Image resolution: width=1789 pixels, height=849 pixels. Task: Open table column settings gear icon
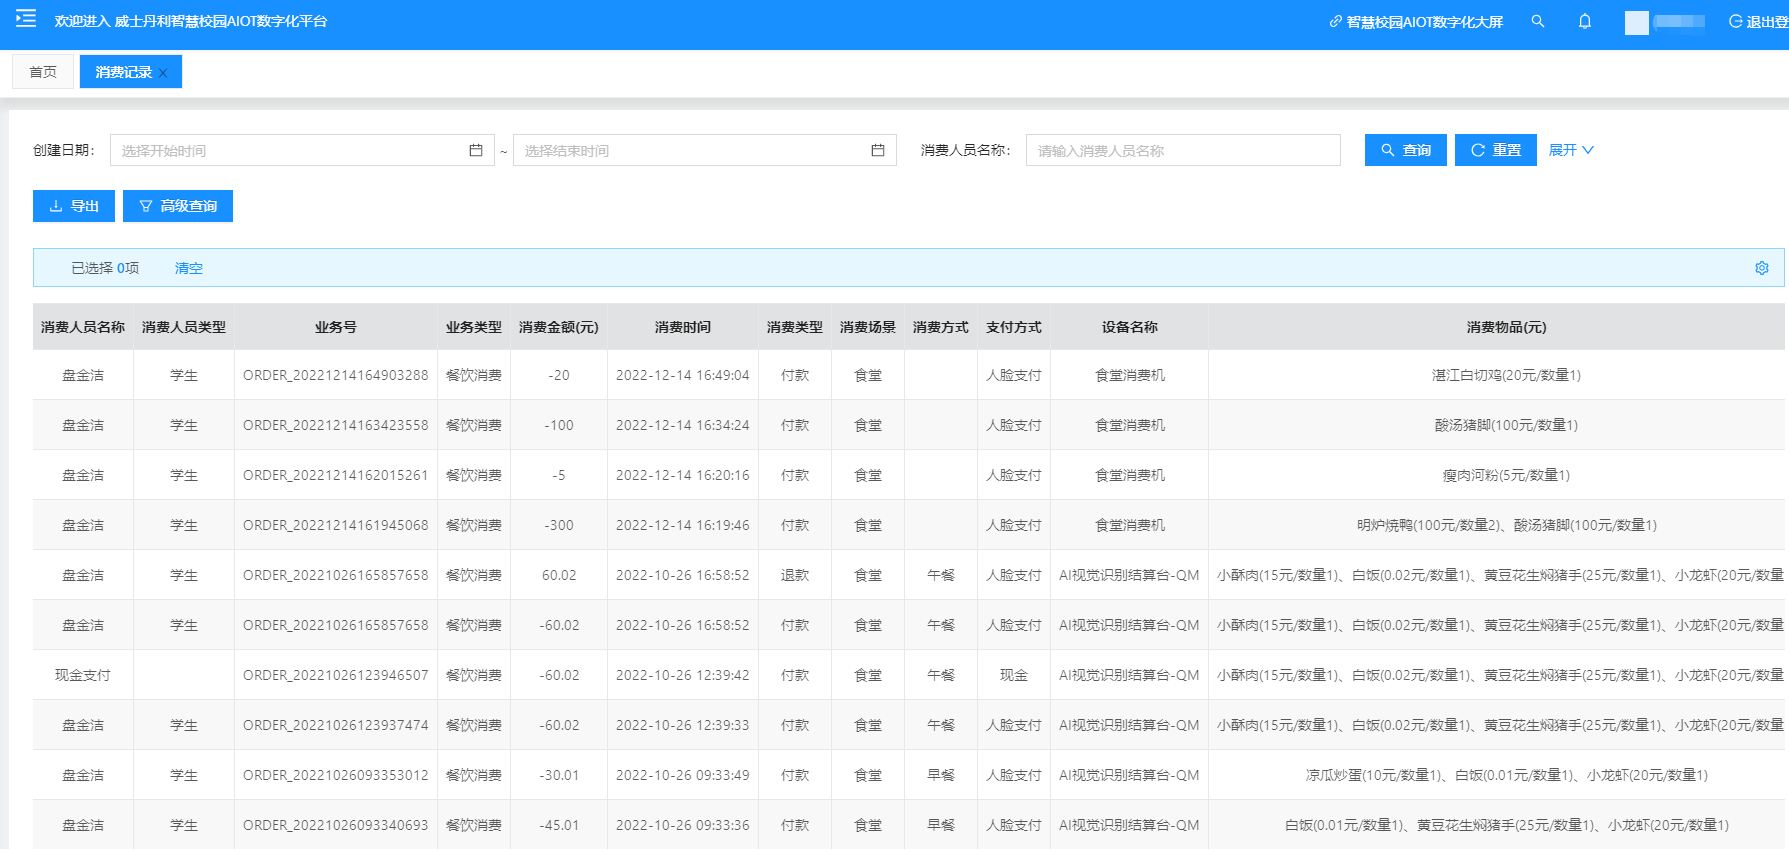[1762, 268]
